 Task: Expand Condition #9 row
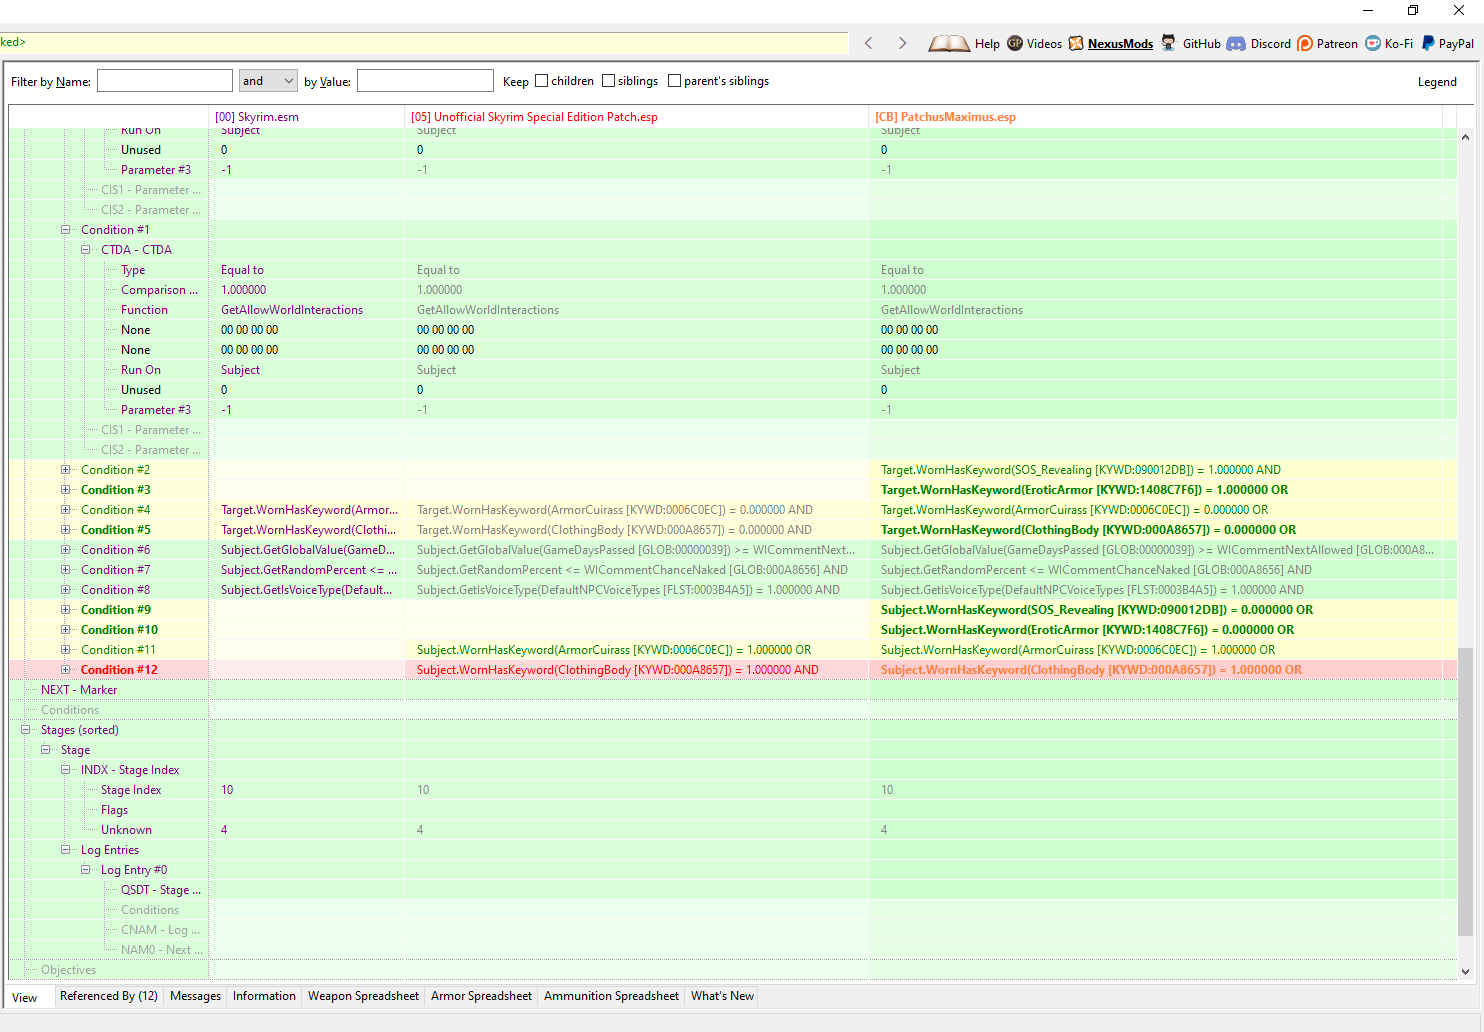(66, 610)
